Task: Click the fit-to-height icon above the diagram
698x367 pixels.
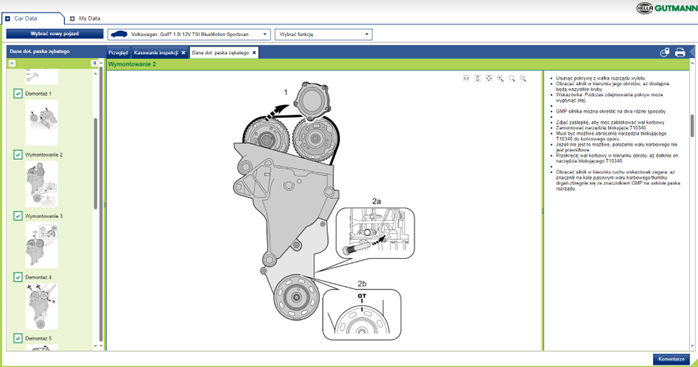Action: coord(477,78)
